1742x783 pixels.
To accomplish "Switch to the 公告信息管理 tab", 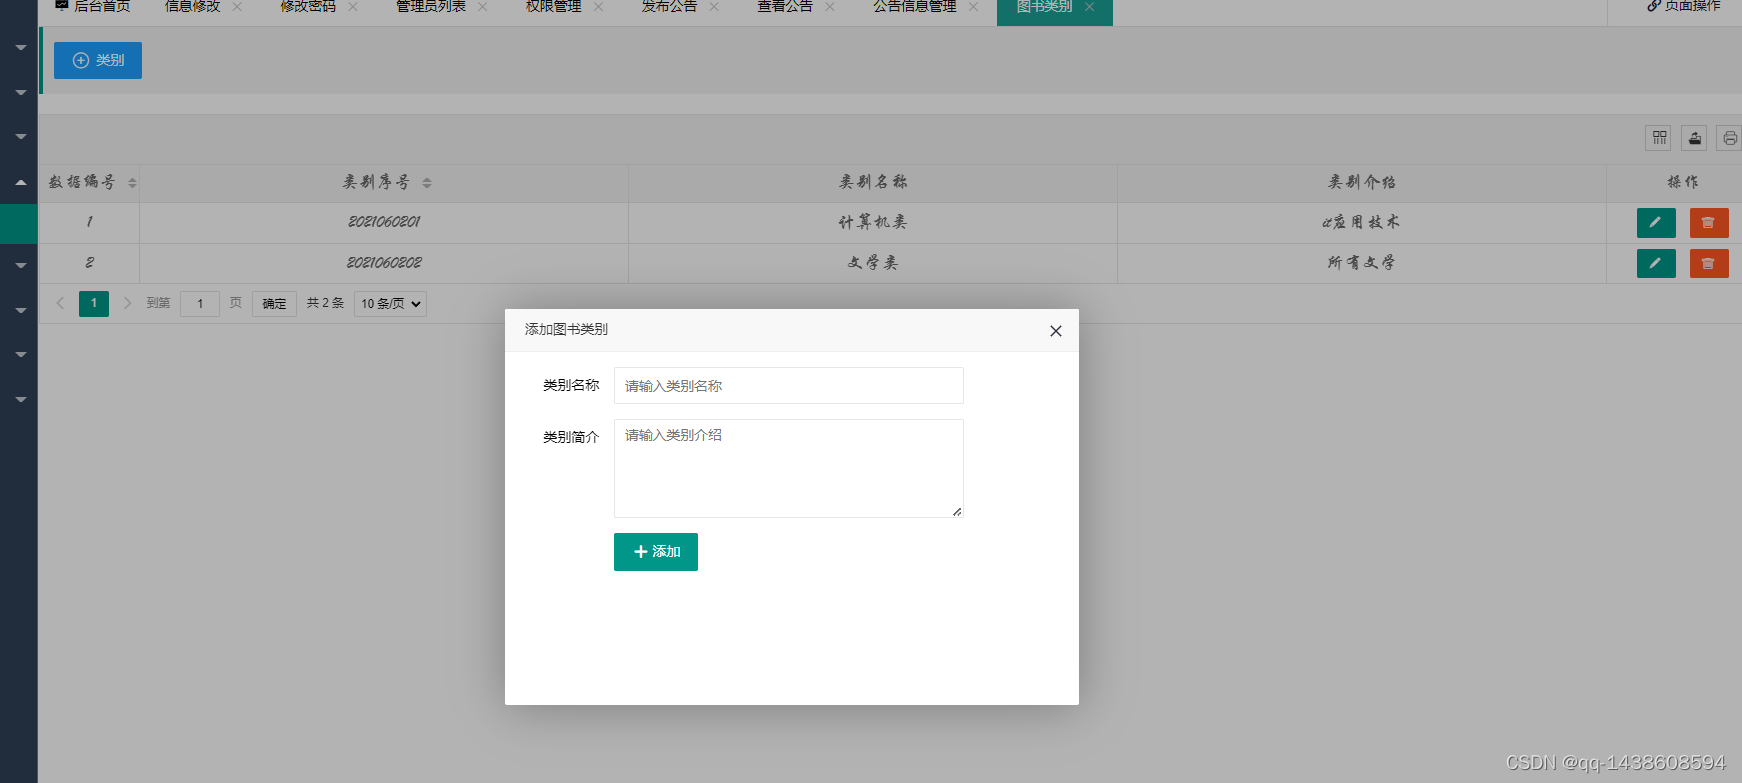I will point(915,6).
